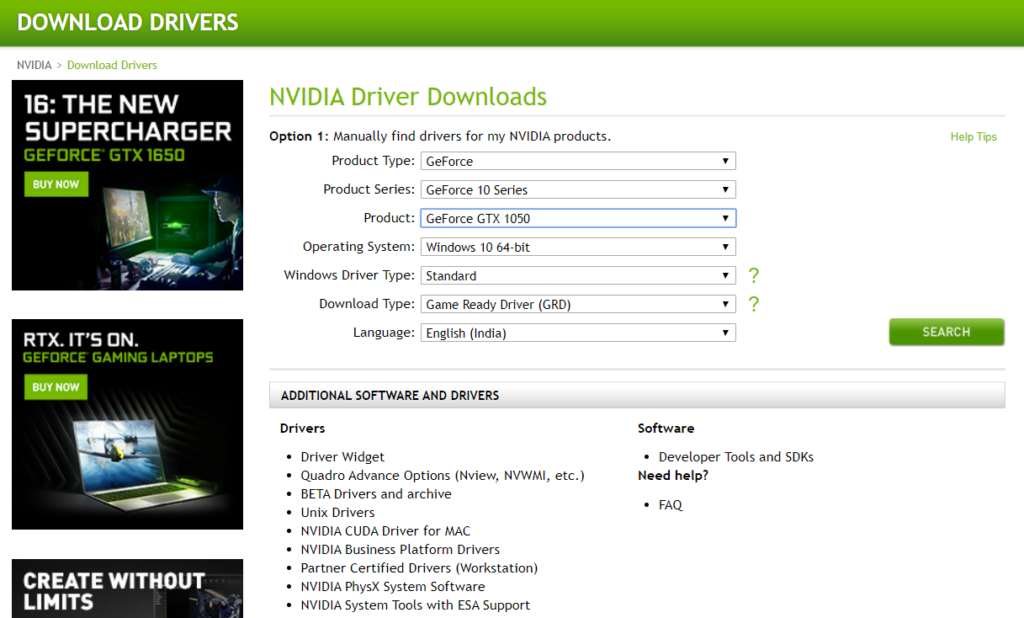Open the Product dropdown showing GeForce GTX 1050
This screenshot has height=618, width=1024.
(x=578, y=218)
